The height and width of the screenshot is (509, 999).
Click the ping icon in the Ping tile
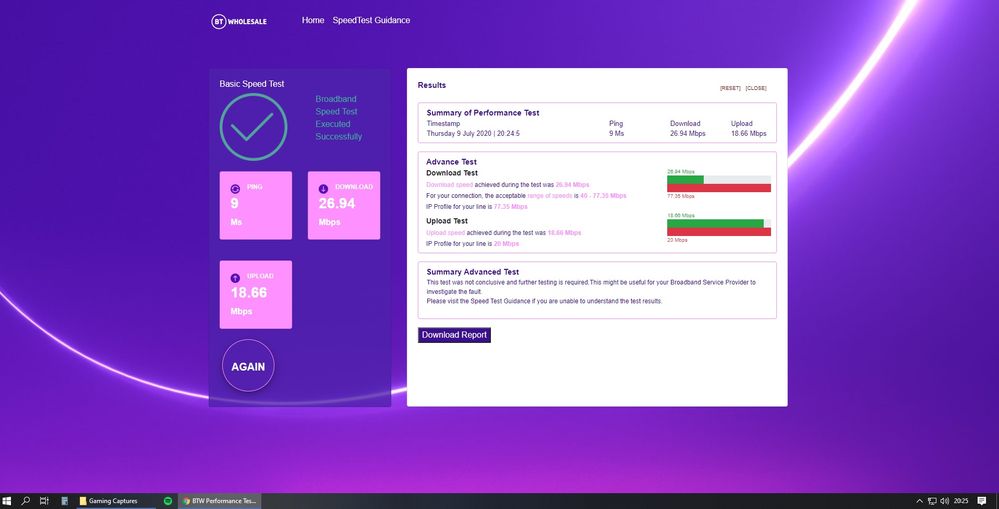(235, 188)
